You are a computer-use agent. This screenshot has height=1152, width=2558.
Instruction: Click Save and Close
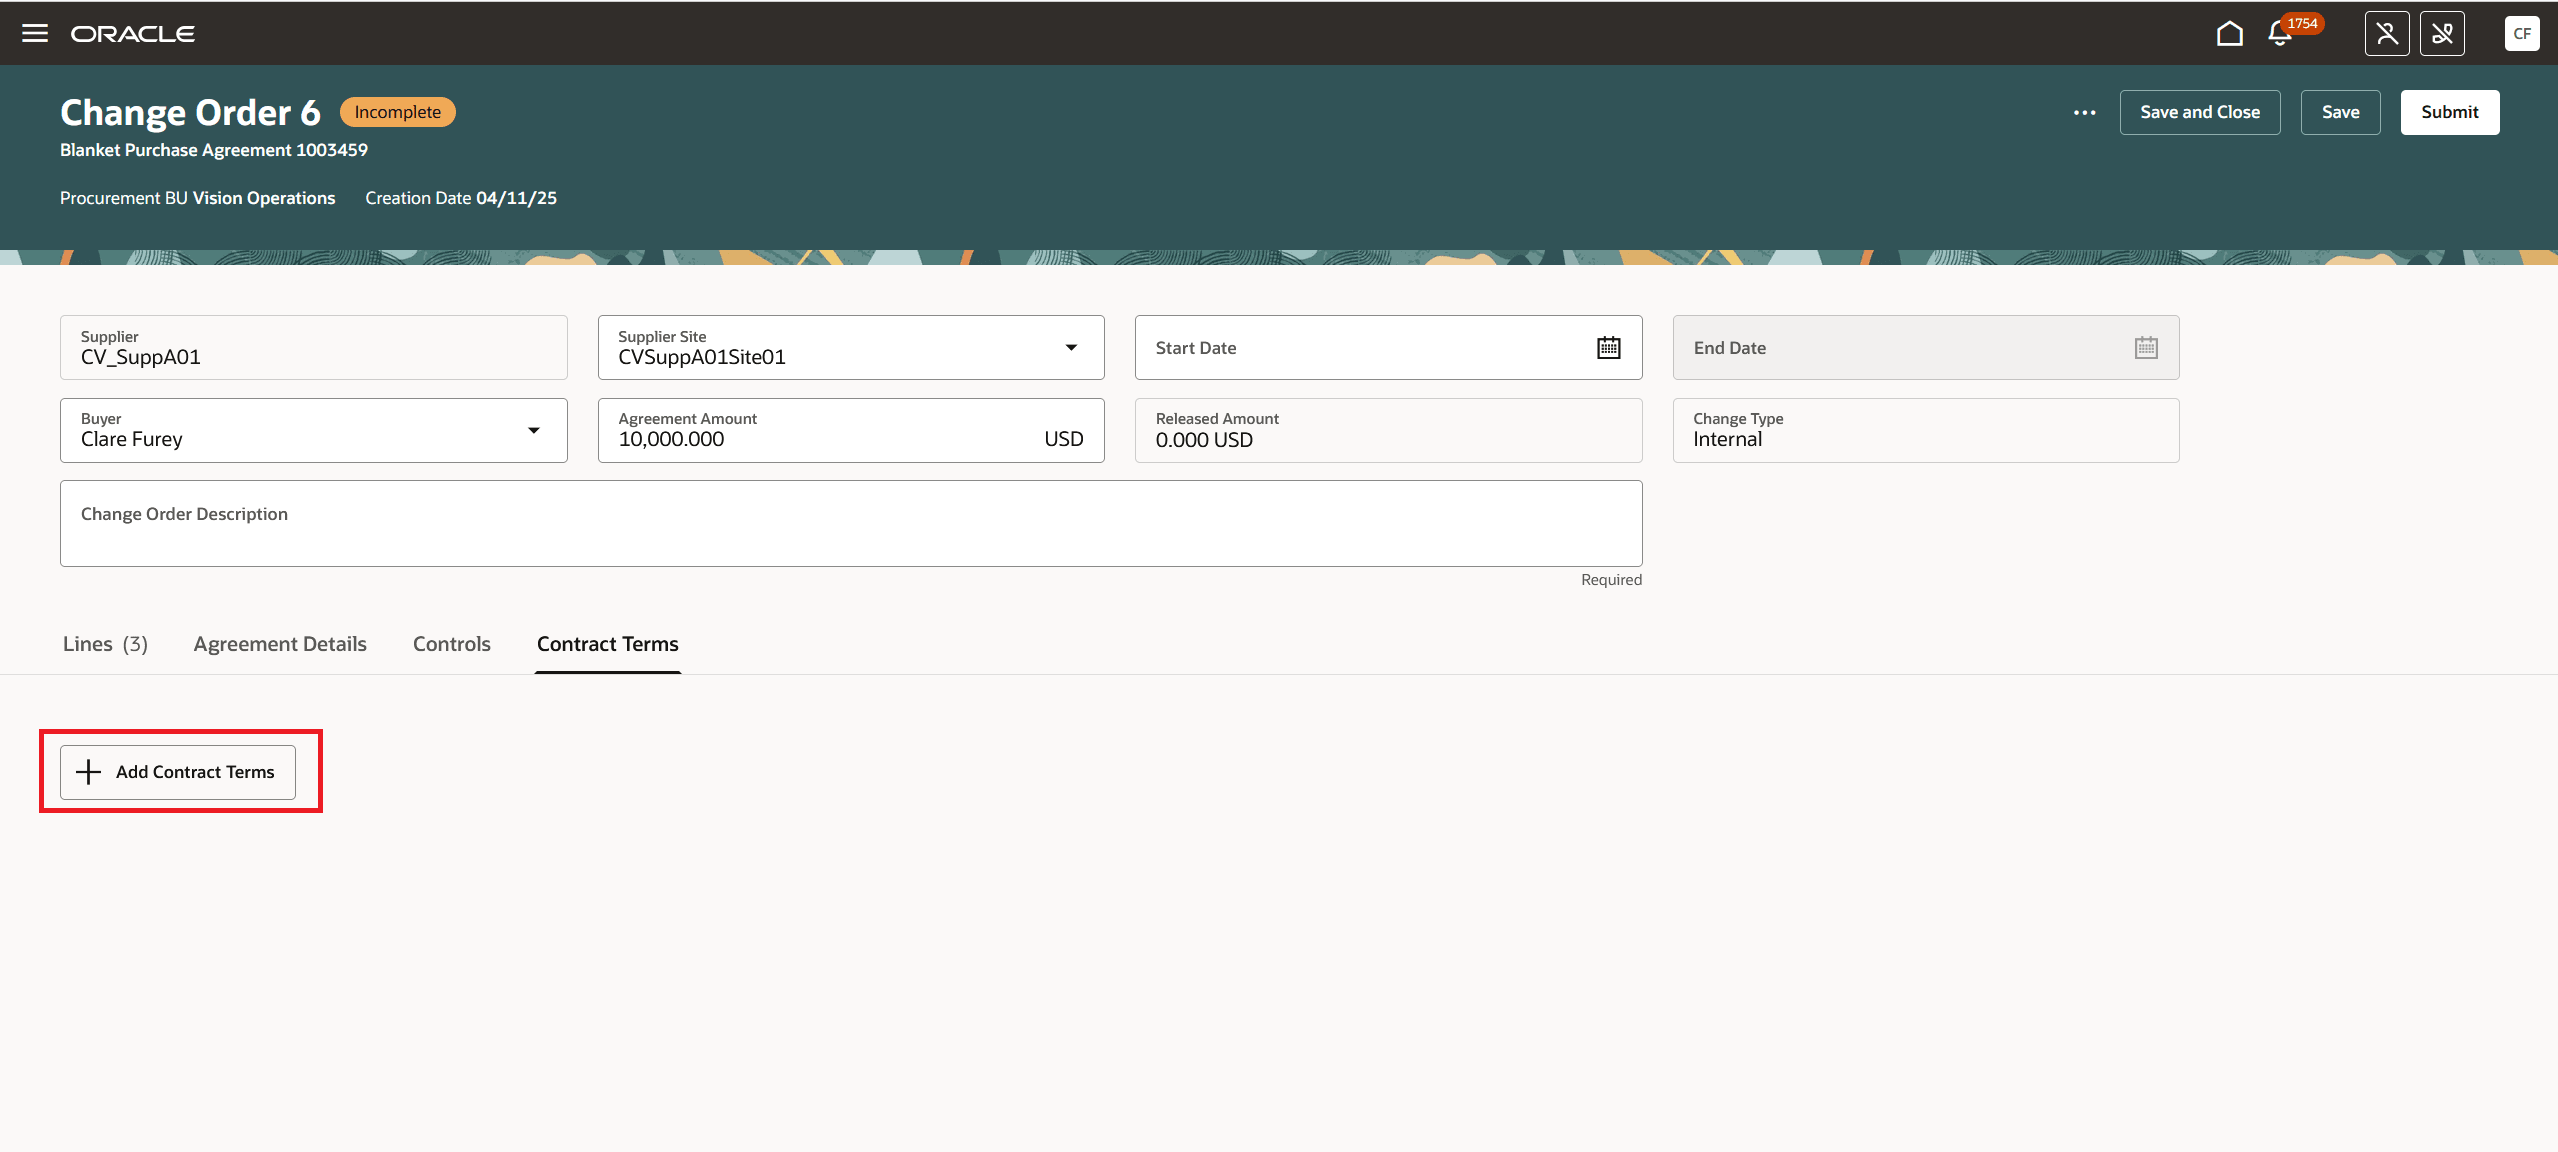[x=2199, y=112]
